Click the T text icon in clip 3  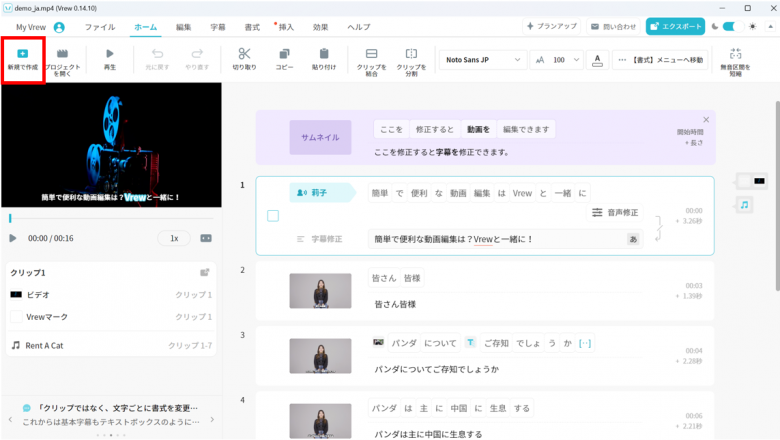470,343
